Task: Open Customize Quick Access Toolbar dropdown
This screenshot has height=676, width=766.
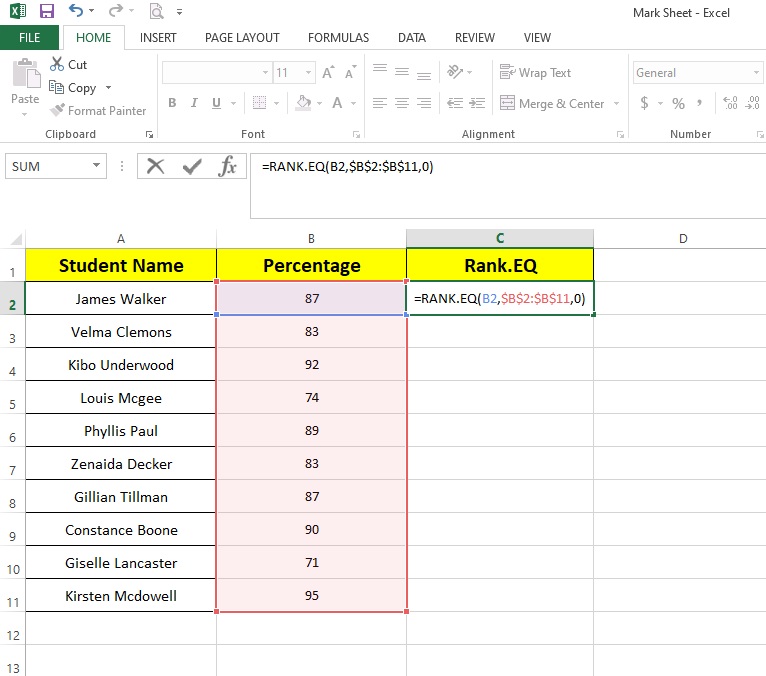Action: click(x=179, y=12)
